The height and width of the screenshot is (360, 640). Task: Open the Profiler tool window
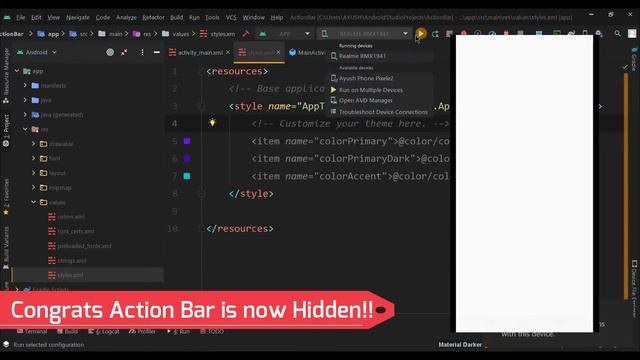click(142, 331)
